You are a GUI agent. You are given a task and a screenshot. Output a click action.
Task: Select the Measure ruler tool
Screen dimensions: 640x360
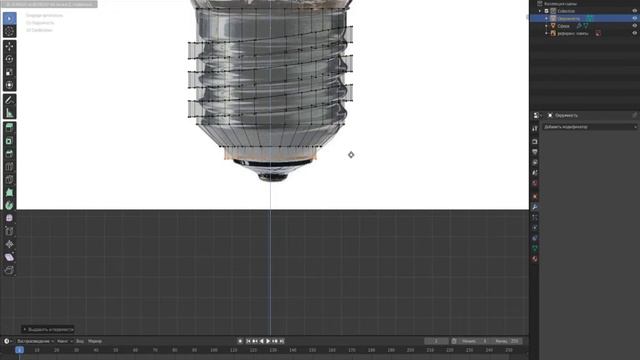point(9,113)
